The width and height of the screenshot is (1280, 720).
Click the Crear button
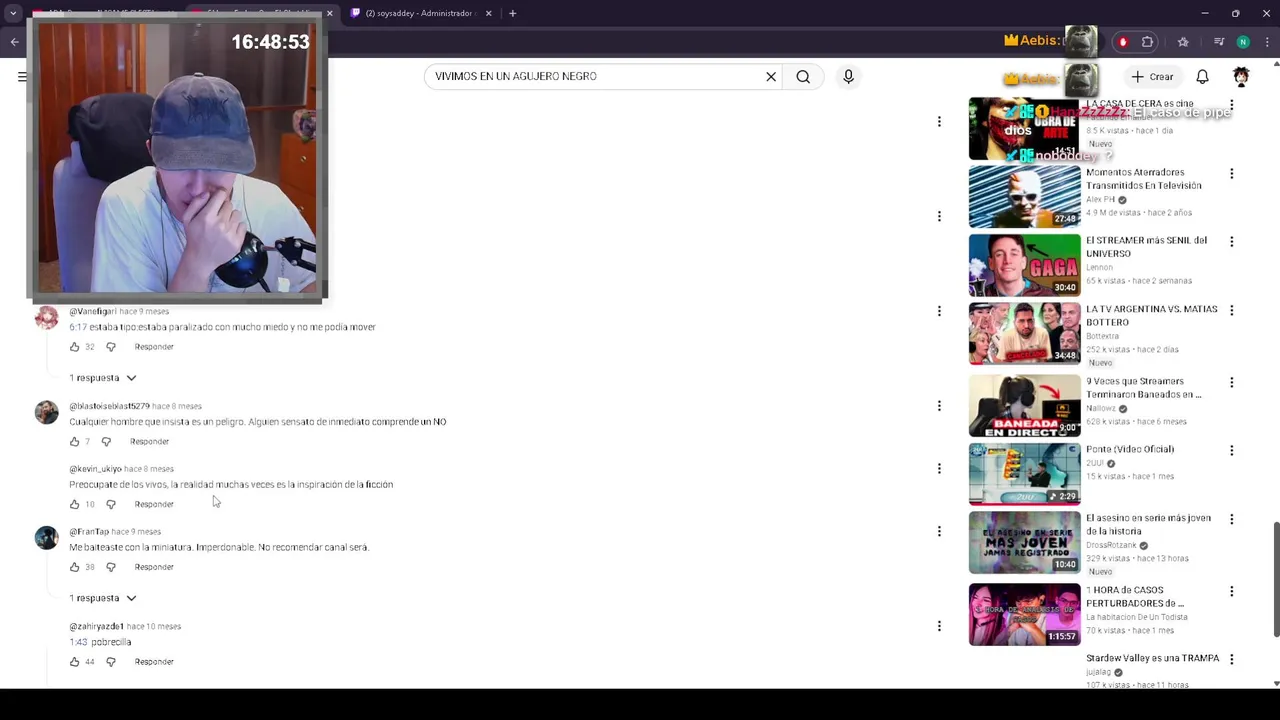pos(1151,77)
